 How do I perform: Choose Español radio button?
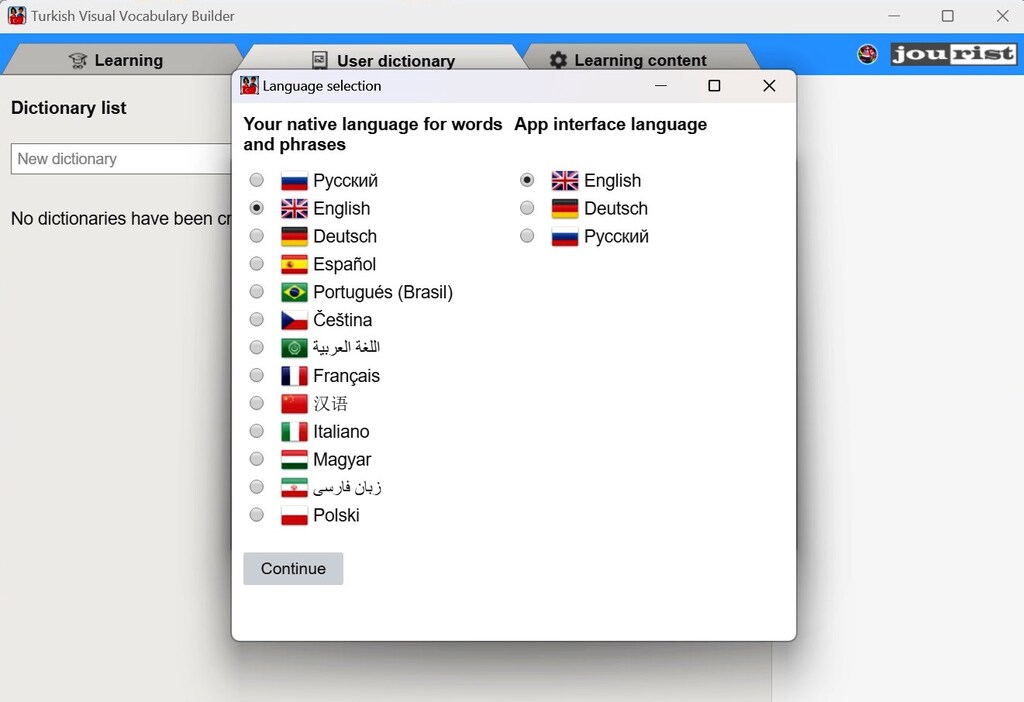point(257,263)
